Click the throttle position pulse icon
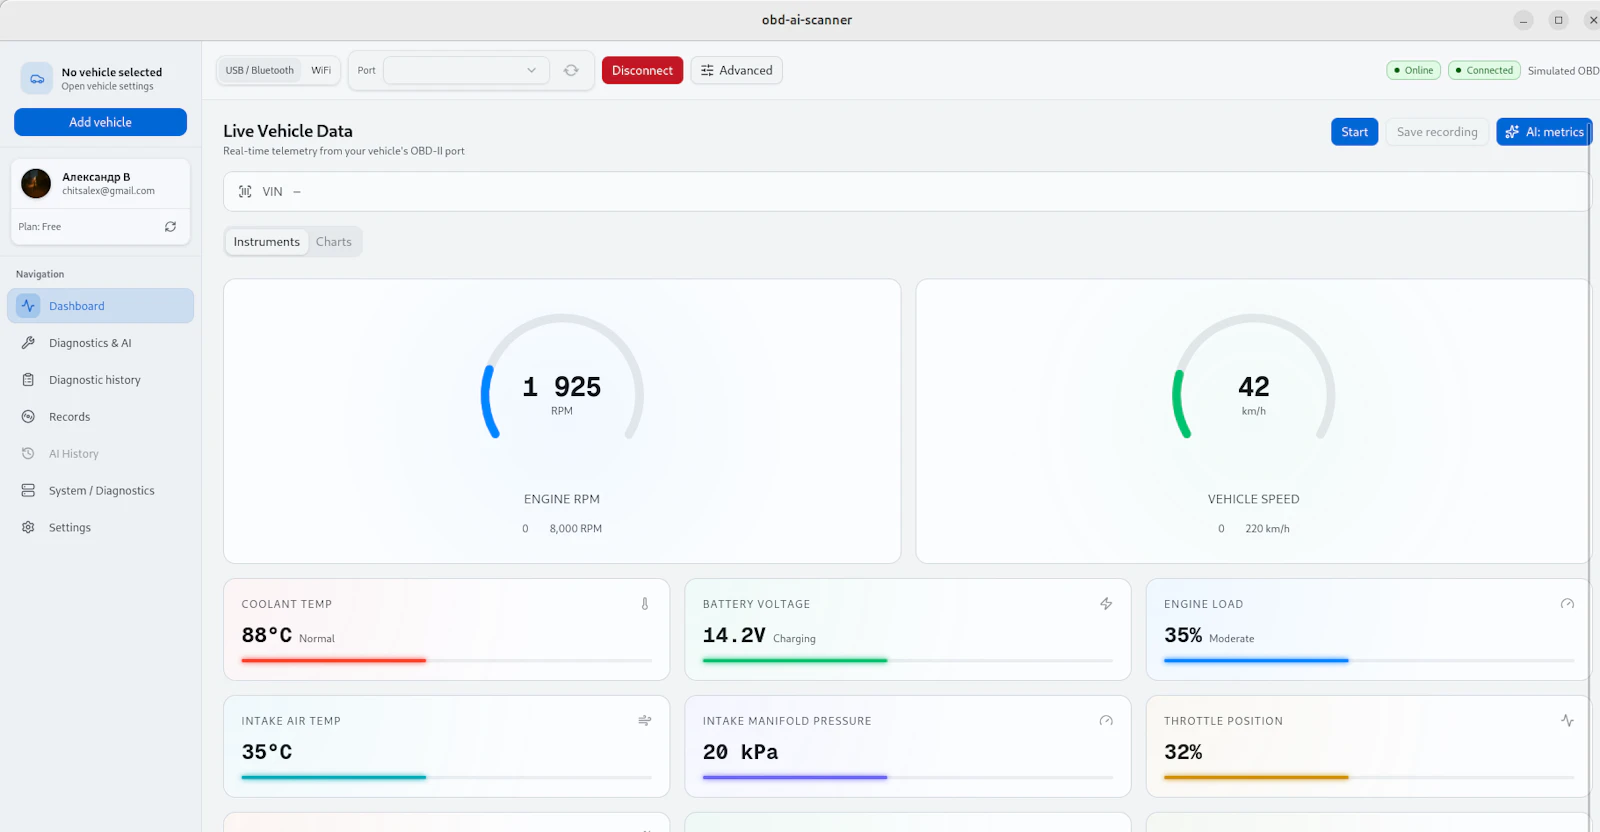This screenshot has height=832, width=1600. click(1567, 721)
